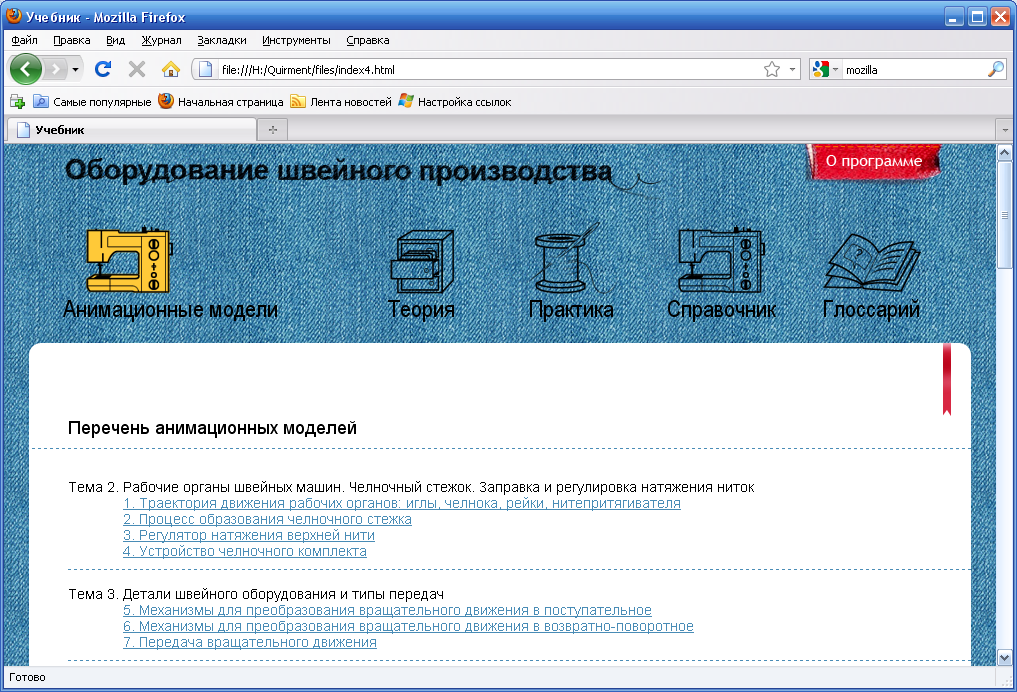Screen dimensions: 1017x692
Task: Click the Практика text label
Action: coord(571,309)
